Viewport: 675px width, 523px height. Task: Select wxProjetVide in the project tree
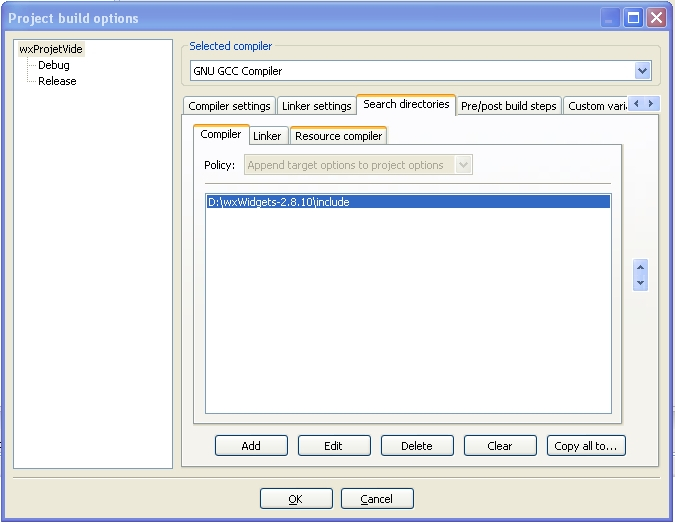[x=51, y=49]
